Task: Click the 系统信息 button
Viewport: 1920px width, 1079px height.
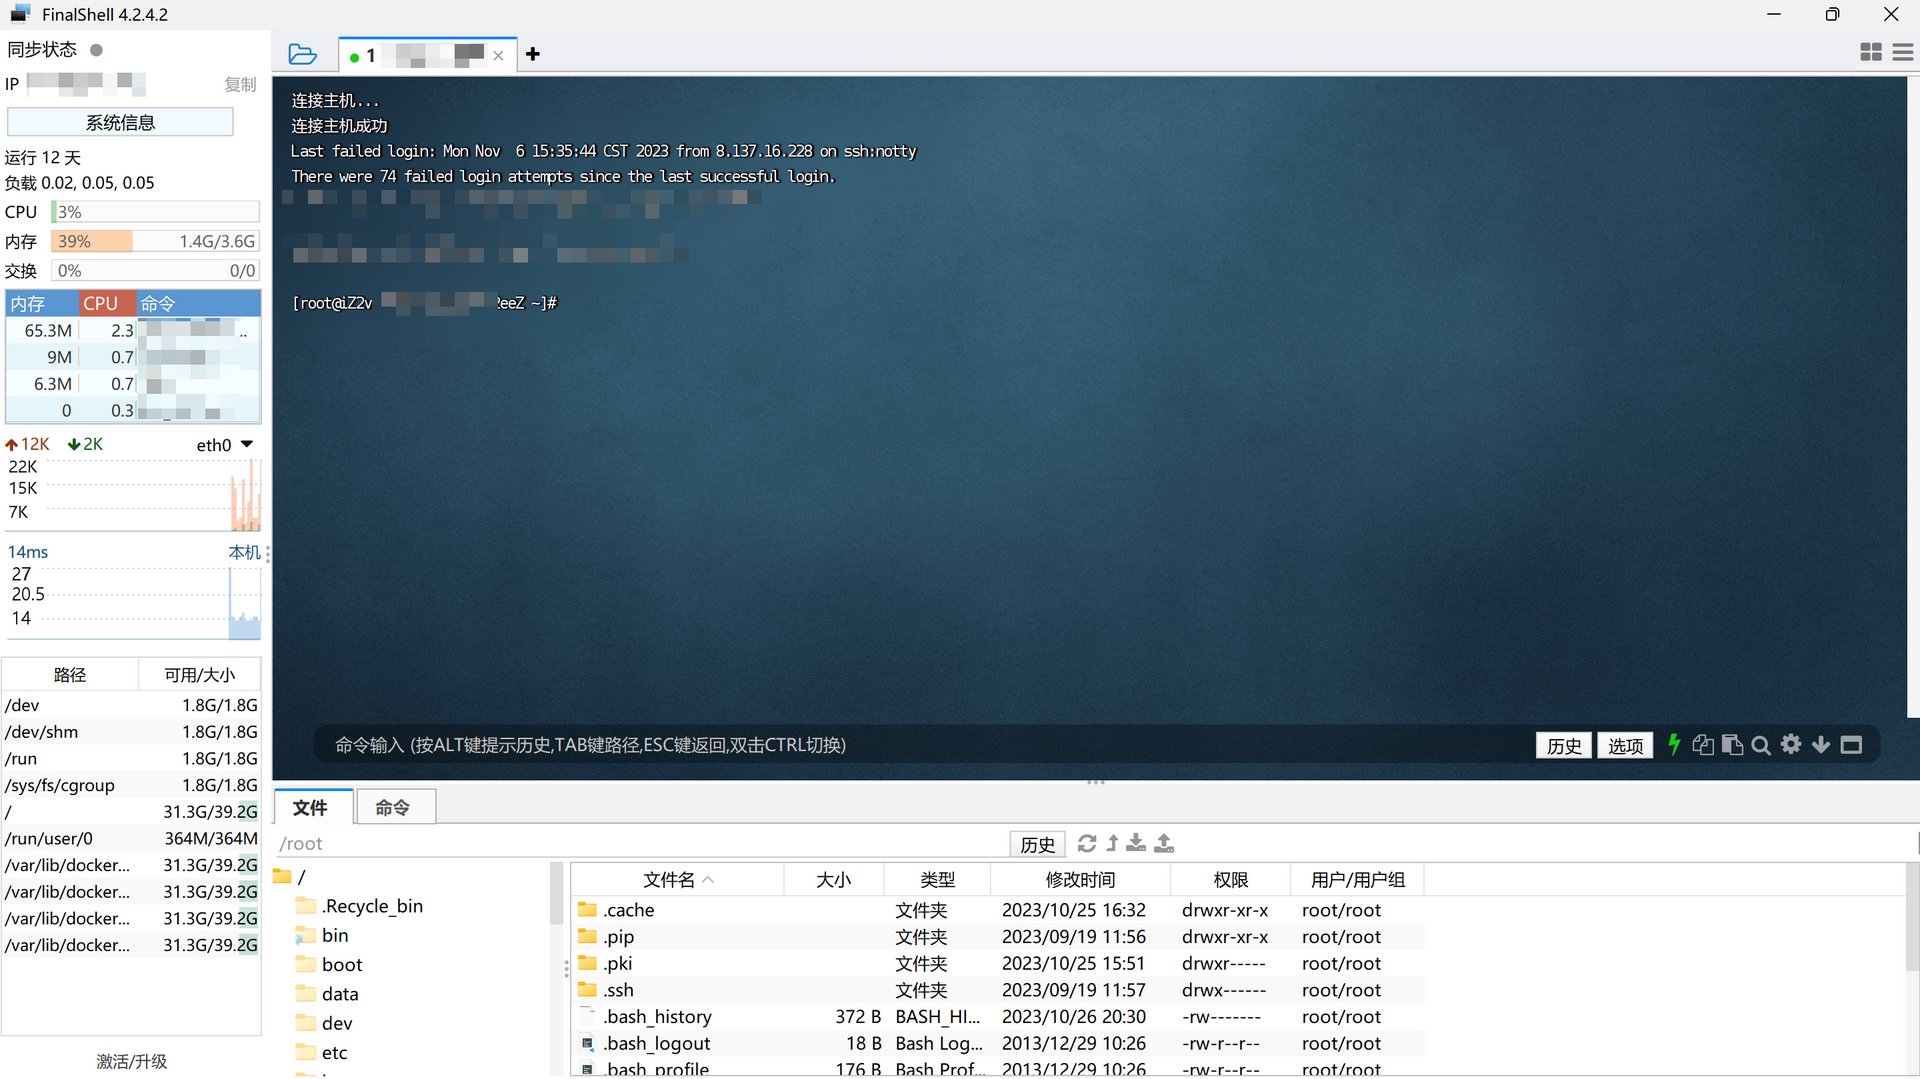Action: tap(120, 122)
